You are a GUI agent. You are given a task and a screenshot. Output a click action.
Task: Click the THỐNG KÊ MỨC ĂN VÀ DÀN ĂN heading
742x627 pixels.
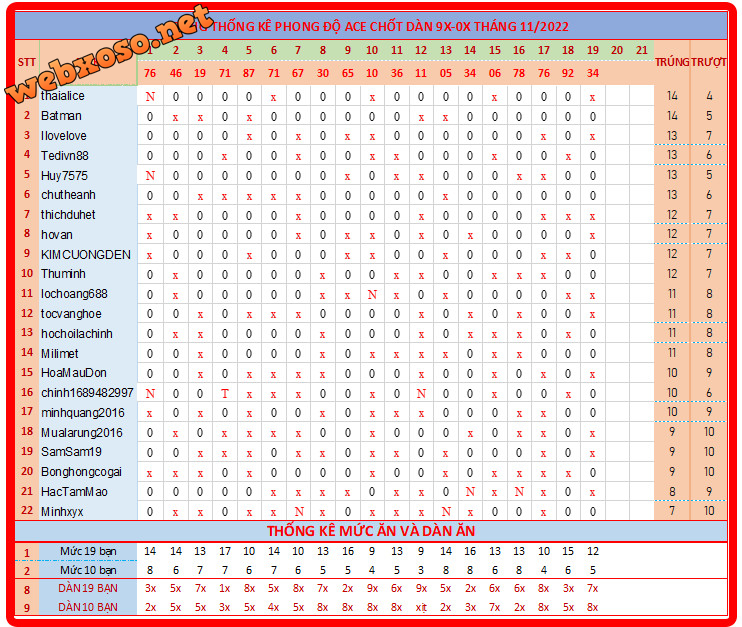click(x=371, y=531)
